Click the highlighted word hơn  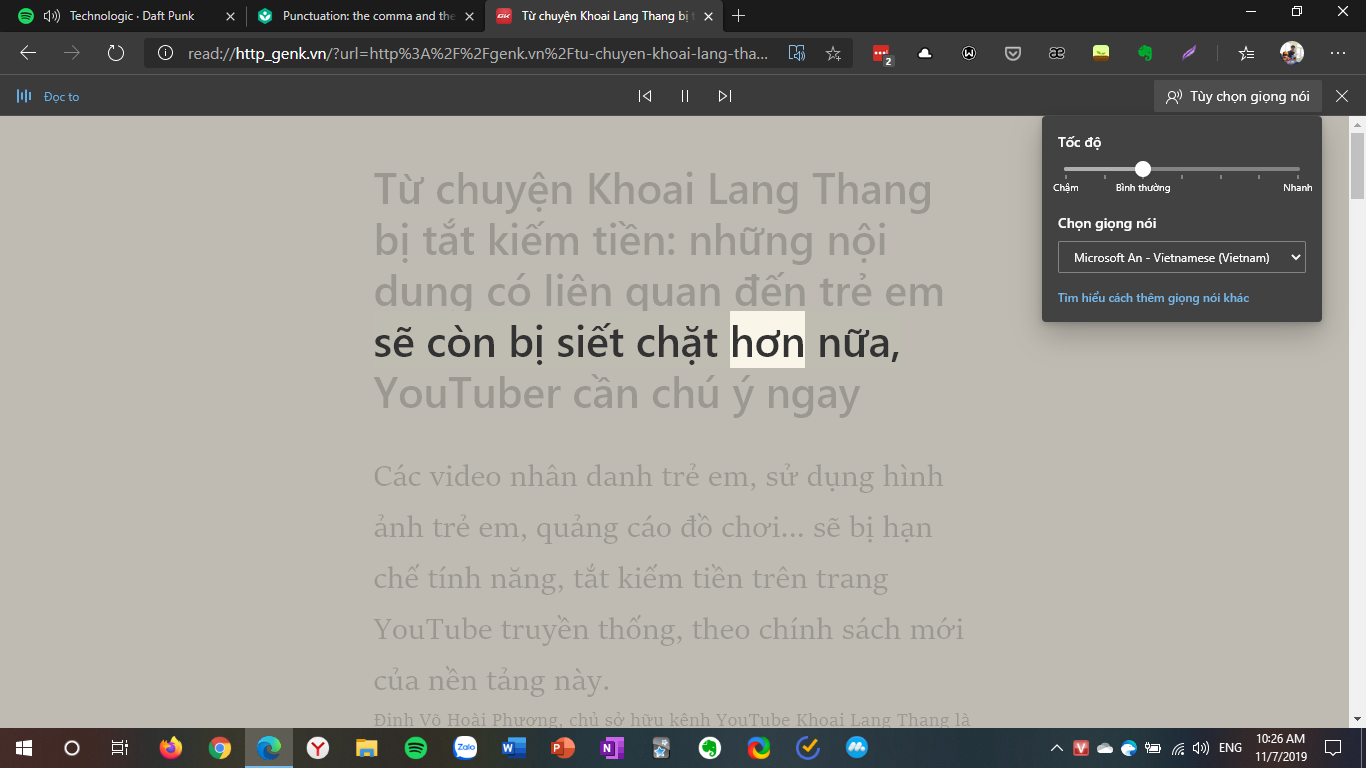click(767, 342)
